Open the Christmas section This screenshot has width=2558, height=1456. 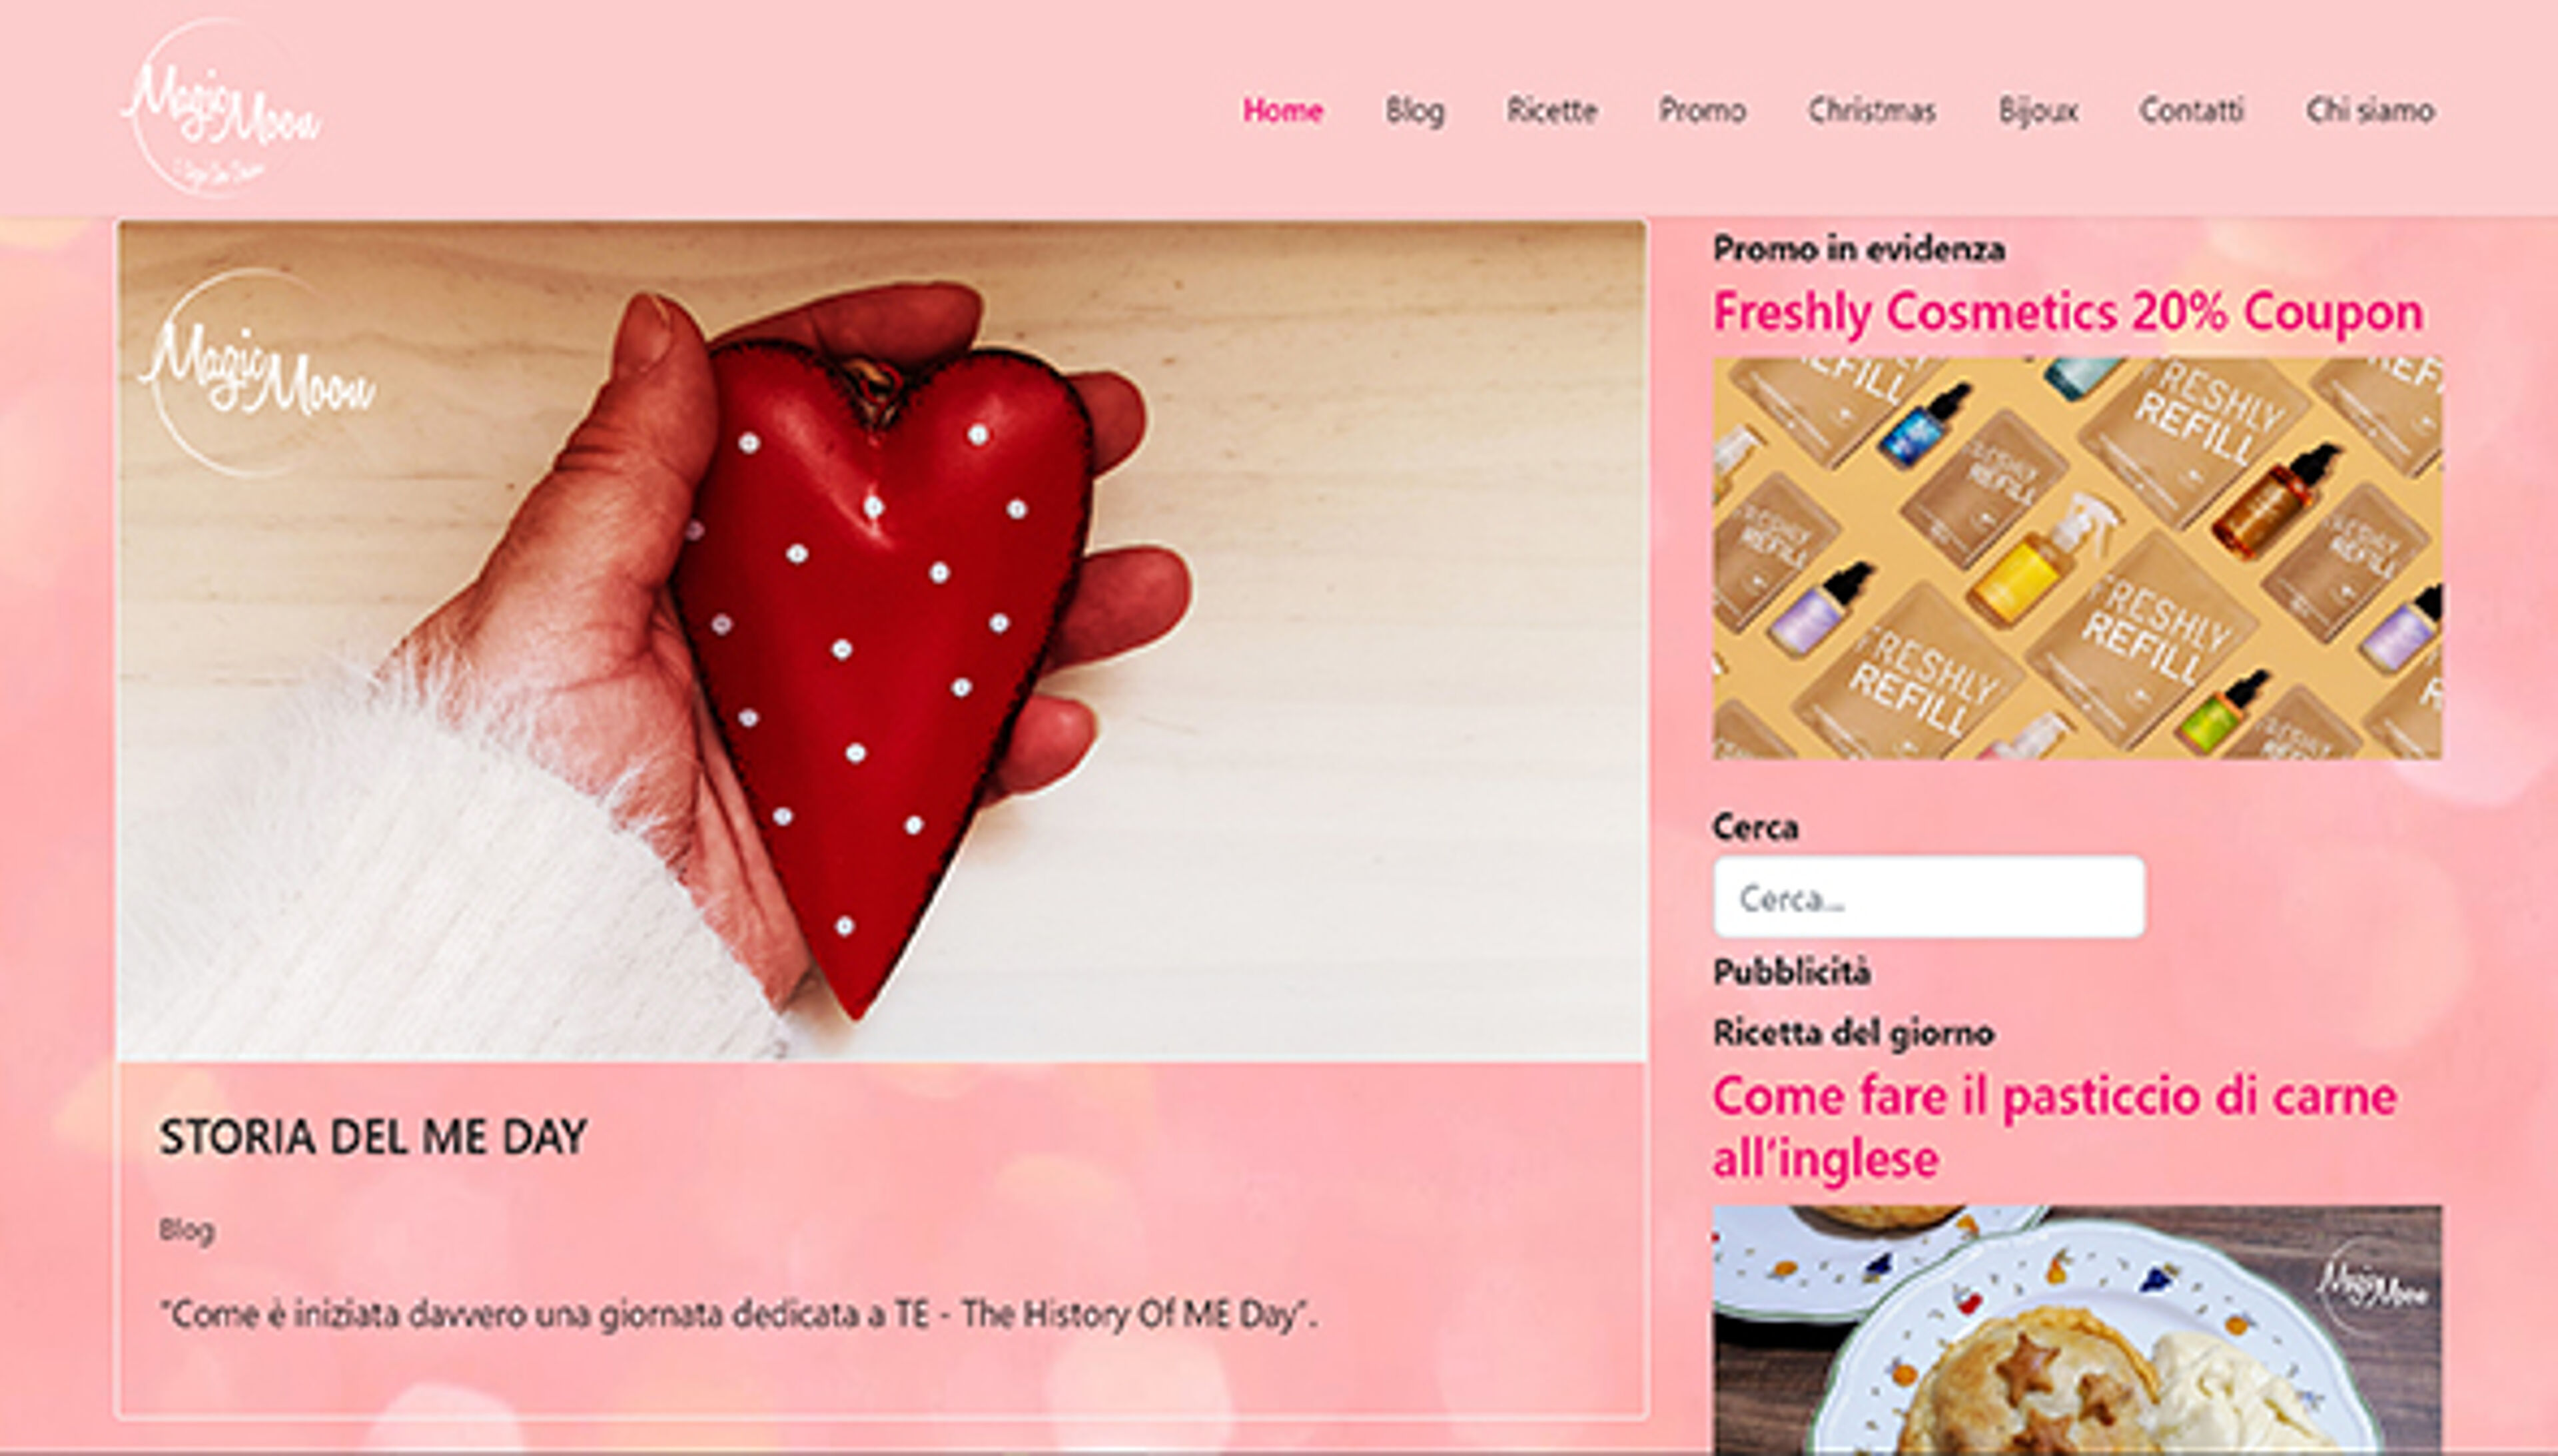tap(1871, 110)
